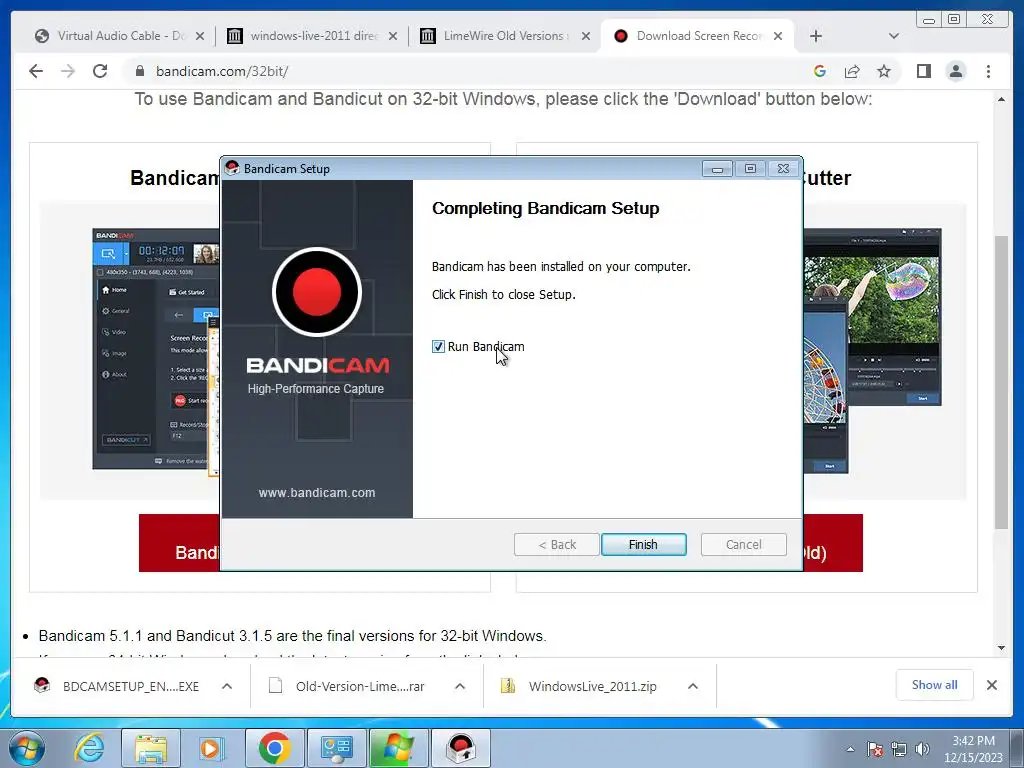The image size is (1024, 768).
Task: Click Cancel in the Bandicam Setup dialog
Action: pyautogui.click(x=743, y=545)
